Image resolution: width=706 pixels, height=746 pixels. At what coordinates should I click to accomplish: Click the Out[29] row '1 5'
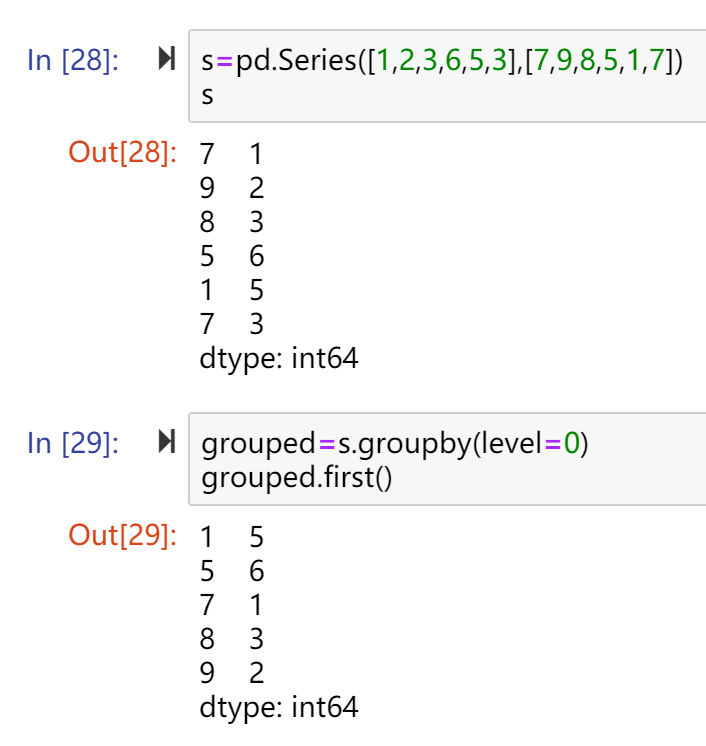(x=232, y=537)
